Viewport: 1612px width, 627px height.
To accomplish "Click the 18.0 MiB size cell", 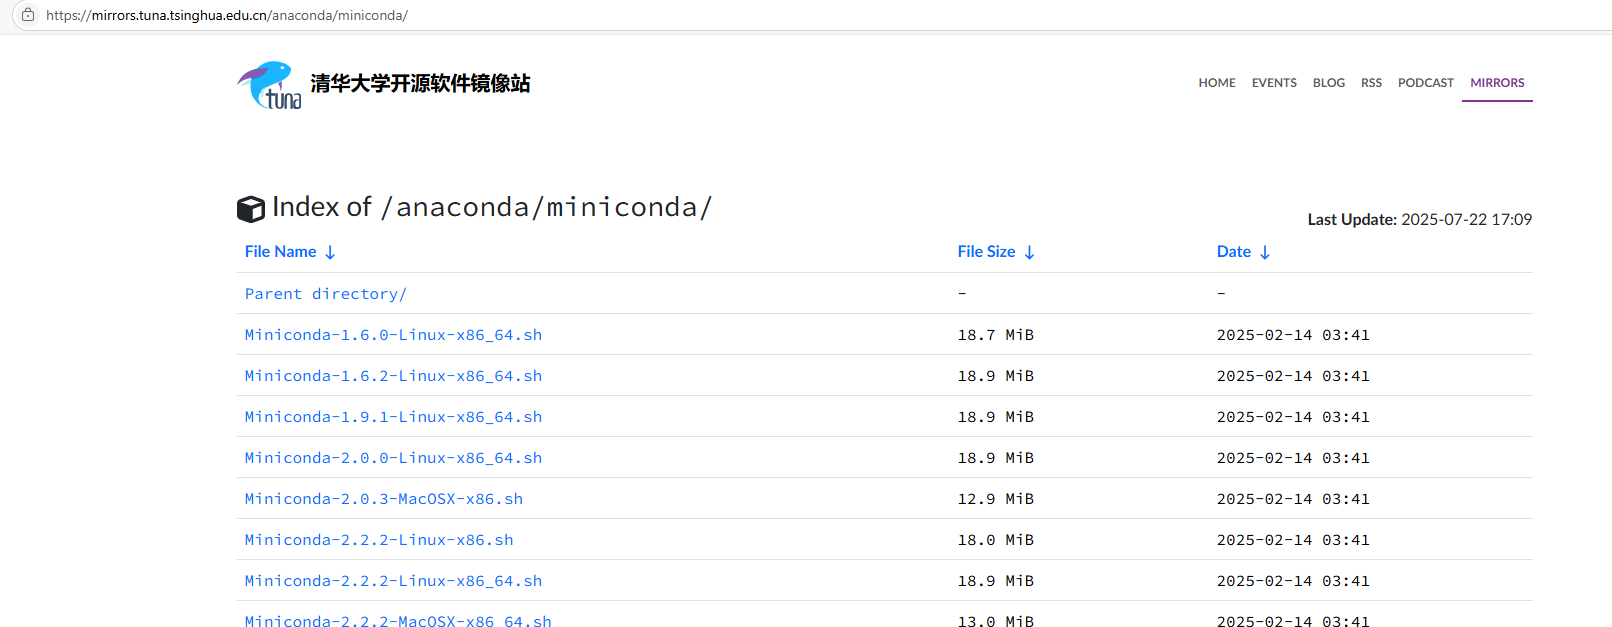I will pos(996,540).
